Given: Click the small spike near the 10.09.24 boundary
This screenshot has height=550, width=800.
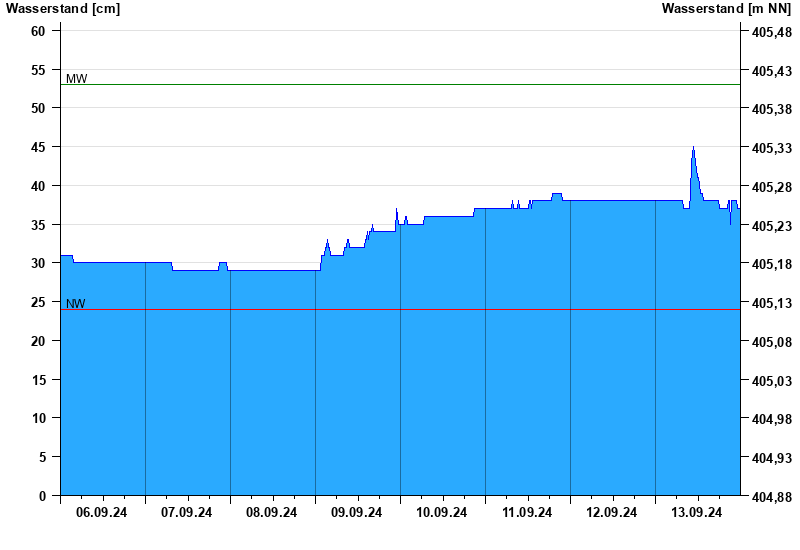Looking at the screenshot, I should pos(396,210).
